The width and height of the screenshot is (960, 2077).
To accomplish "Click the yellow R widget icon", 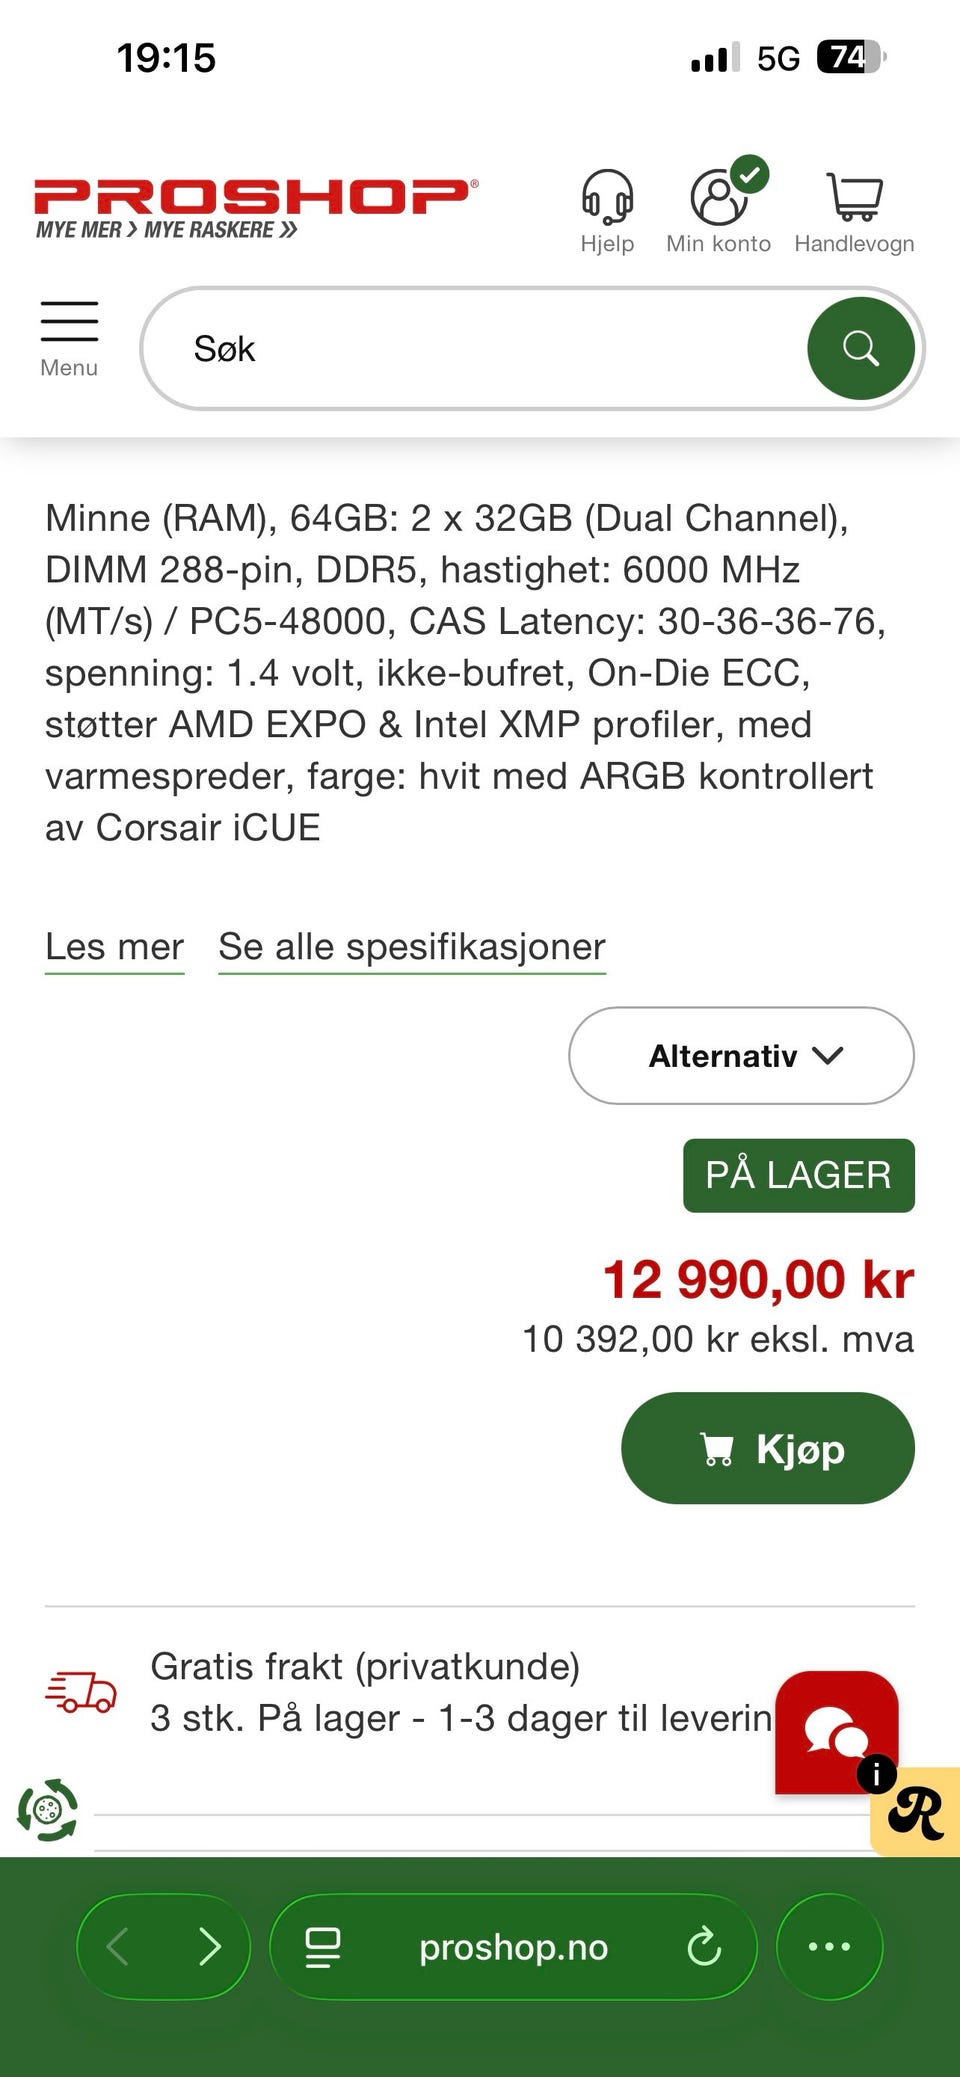I will click(x=916, y=1811).
